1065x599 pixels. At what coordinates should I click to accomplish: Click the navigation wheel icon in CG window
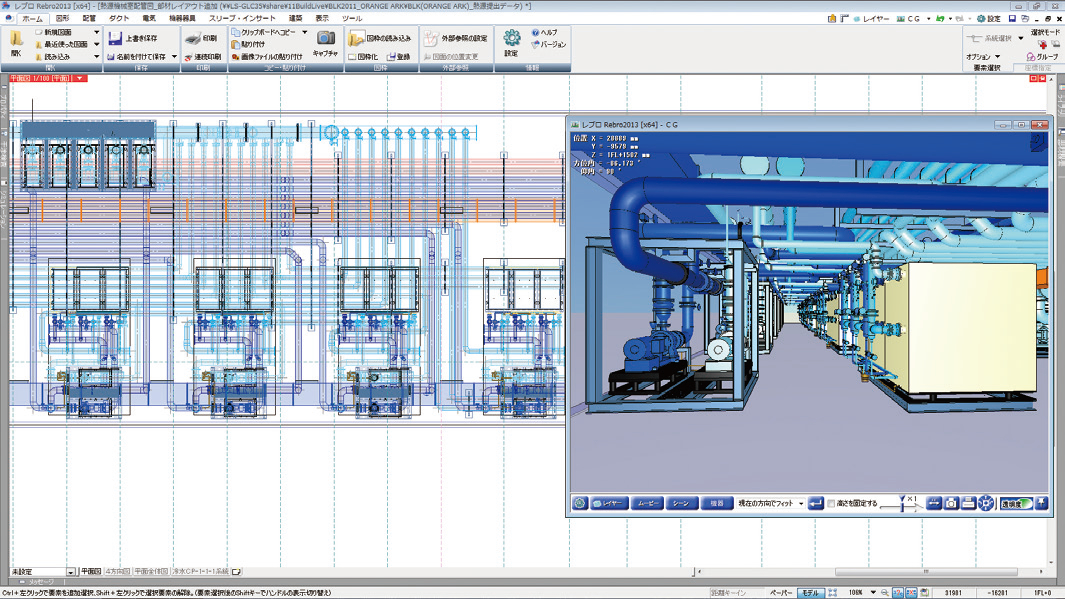pyautogui.click(x=986, y=503)
